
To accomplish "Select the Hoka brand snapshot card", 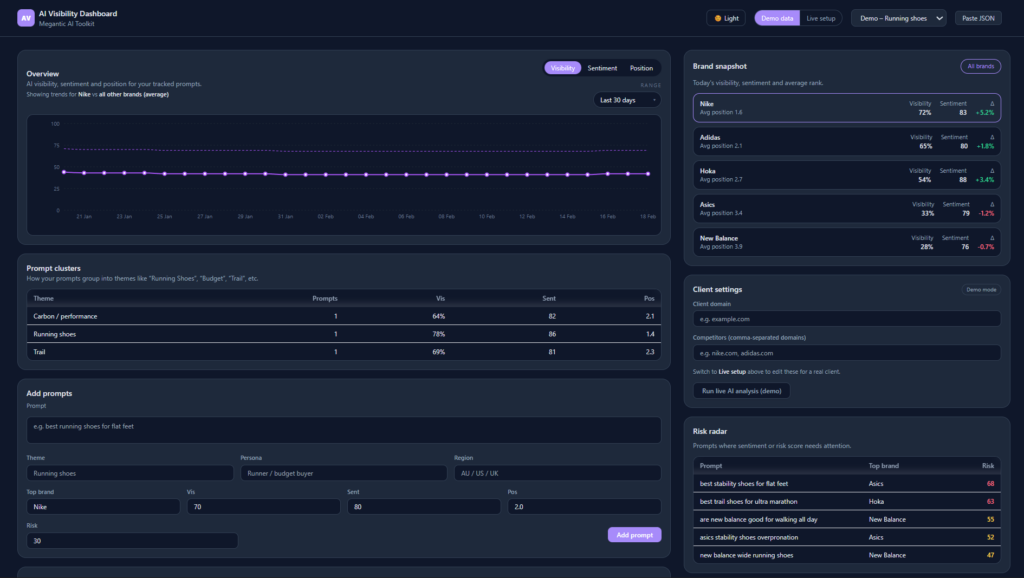I will tap(846, 175).
